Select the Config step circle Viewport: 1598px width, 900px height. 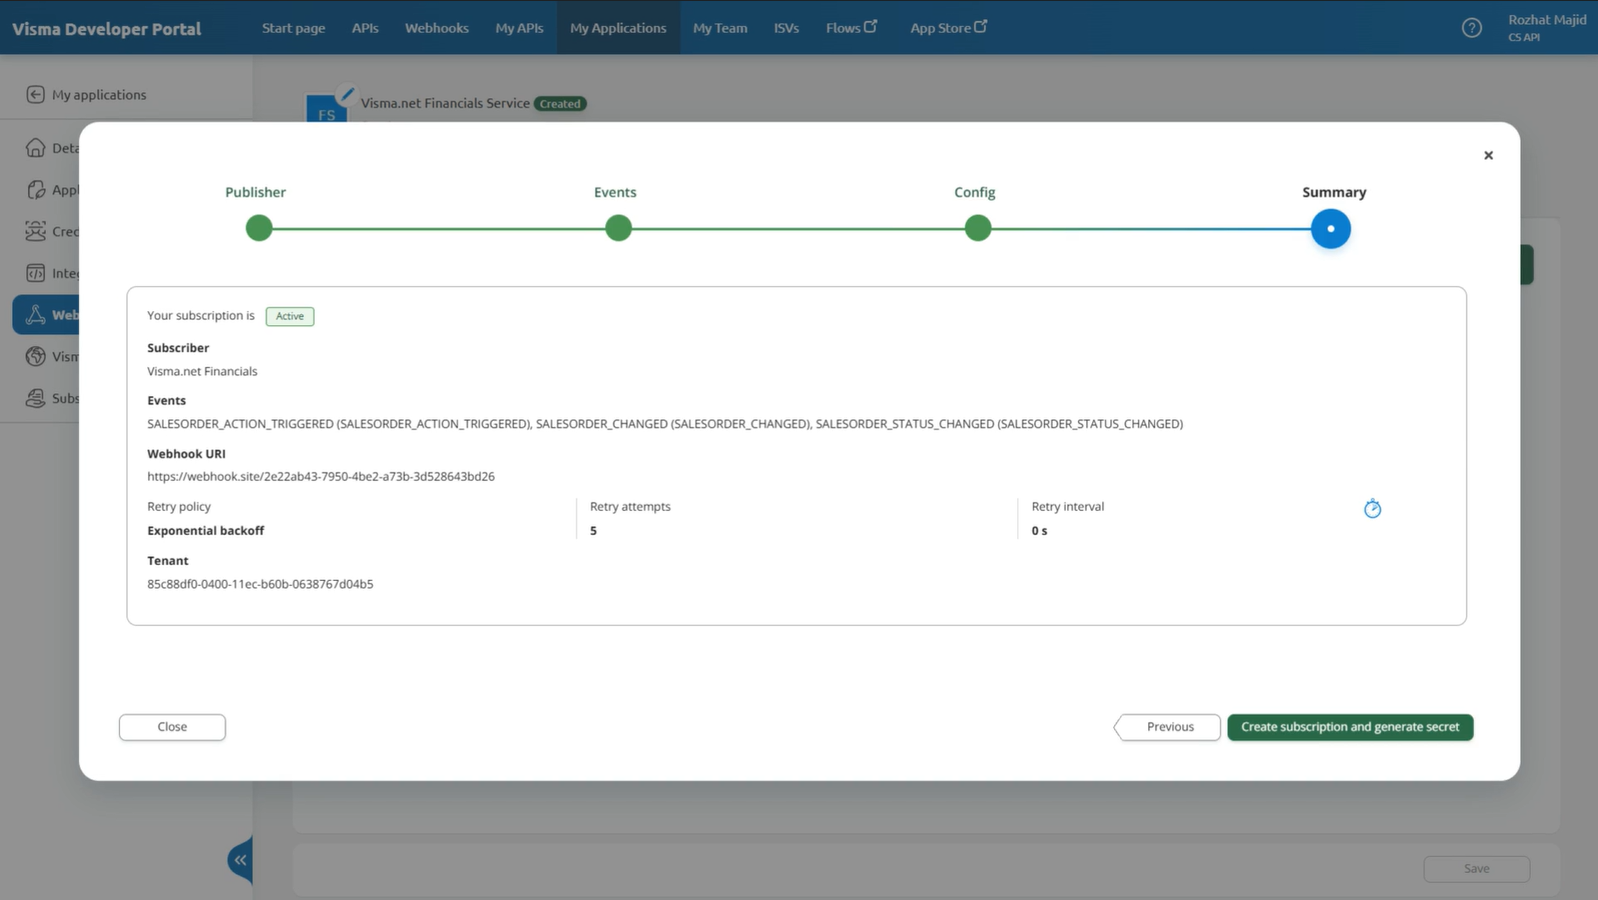pyautogui.click(x=977, y=228)
